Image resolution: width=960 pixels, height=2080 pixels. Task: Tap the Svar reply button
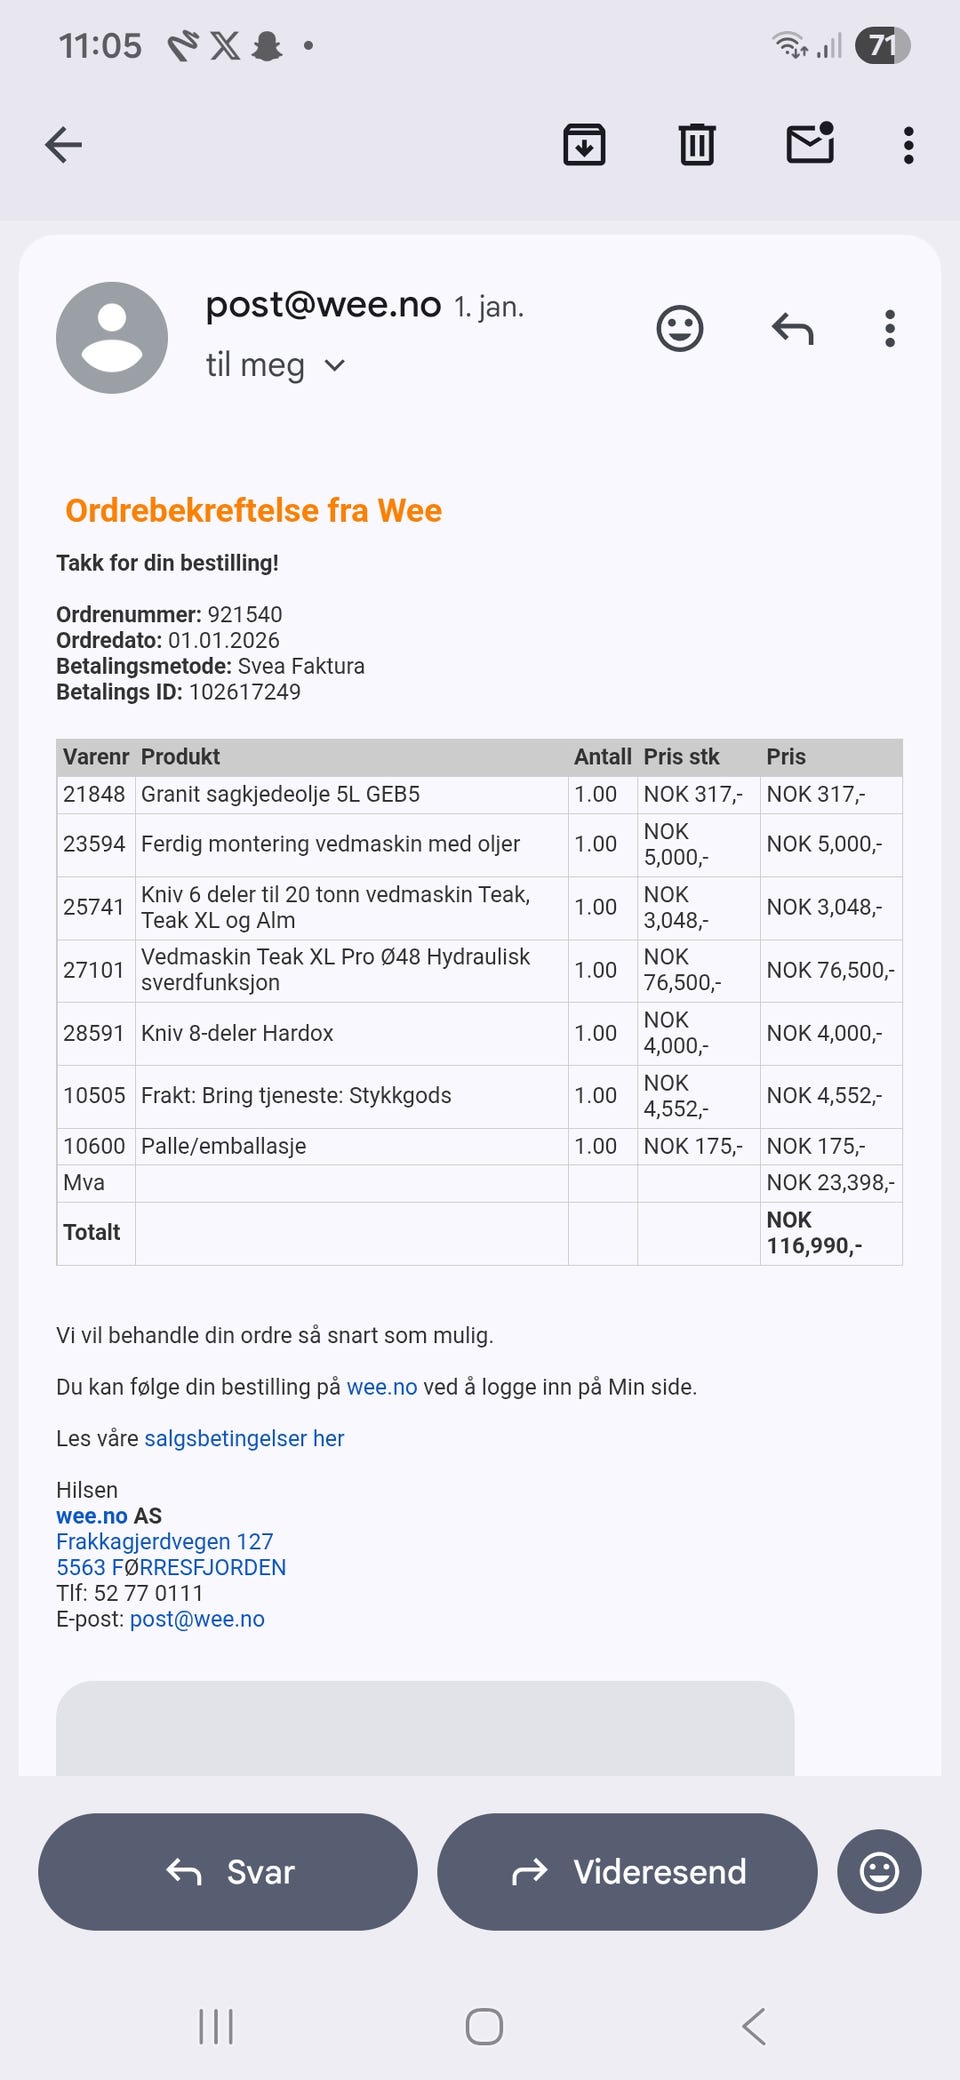coord(228,1872)
